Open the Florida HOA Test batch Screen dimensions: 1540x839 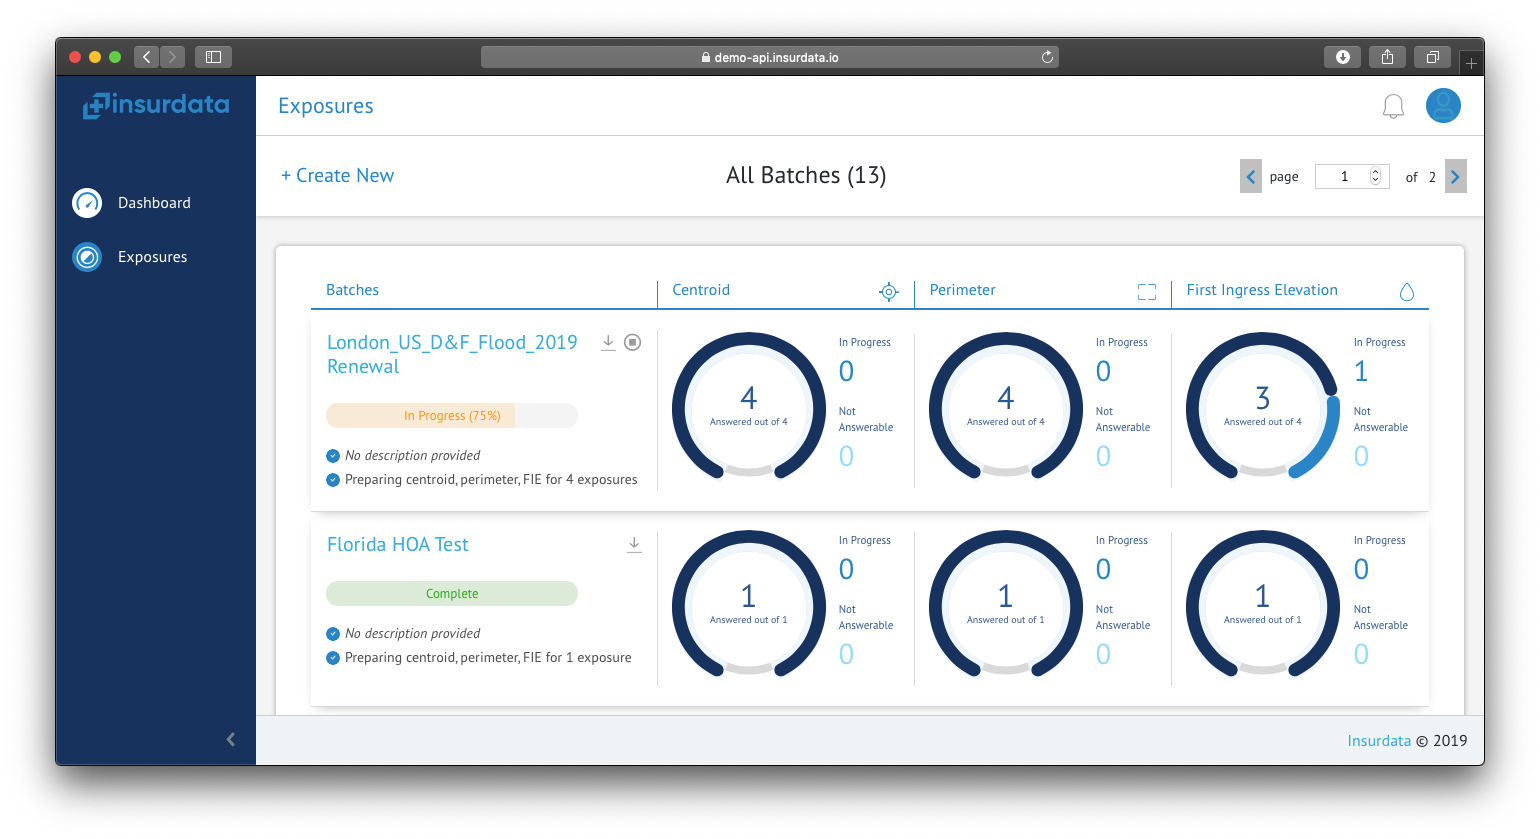point(398,544)
